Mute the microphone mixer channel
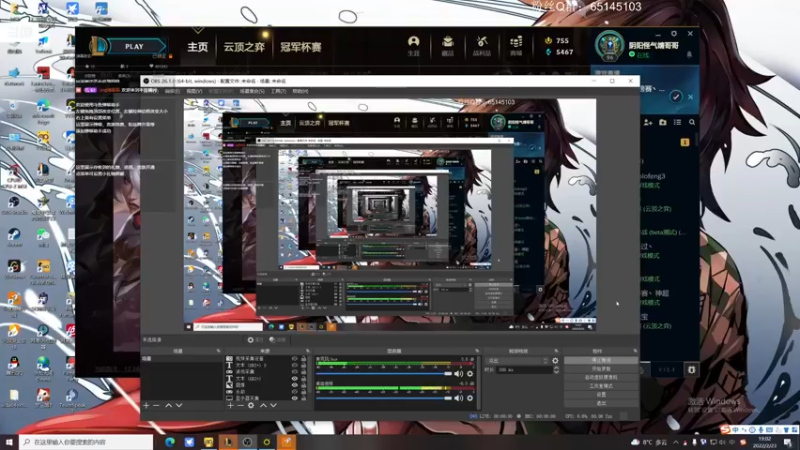The image size is (800, 450). (458, 374)
